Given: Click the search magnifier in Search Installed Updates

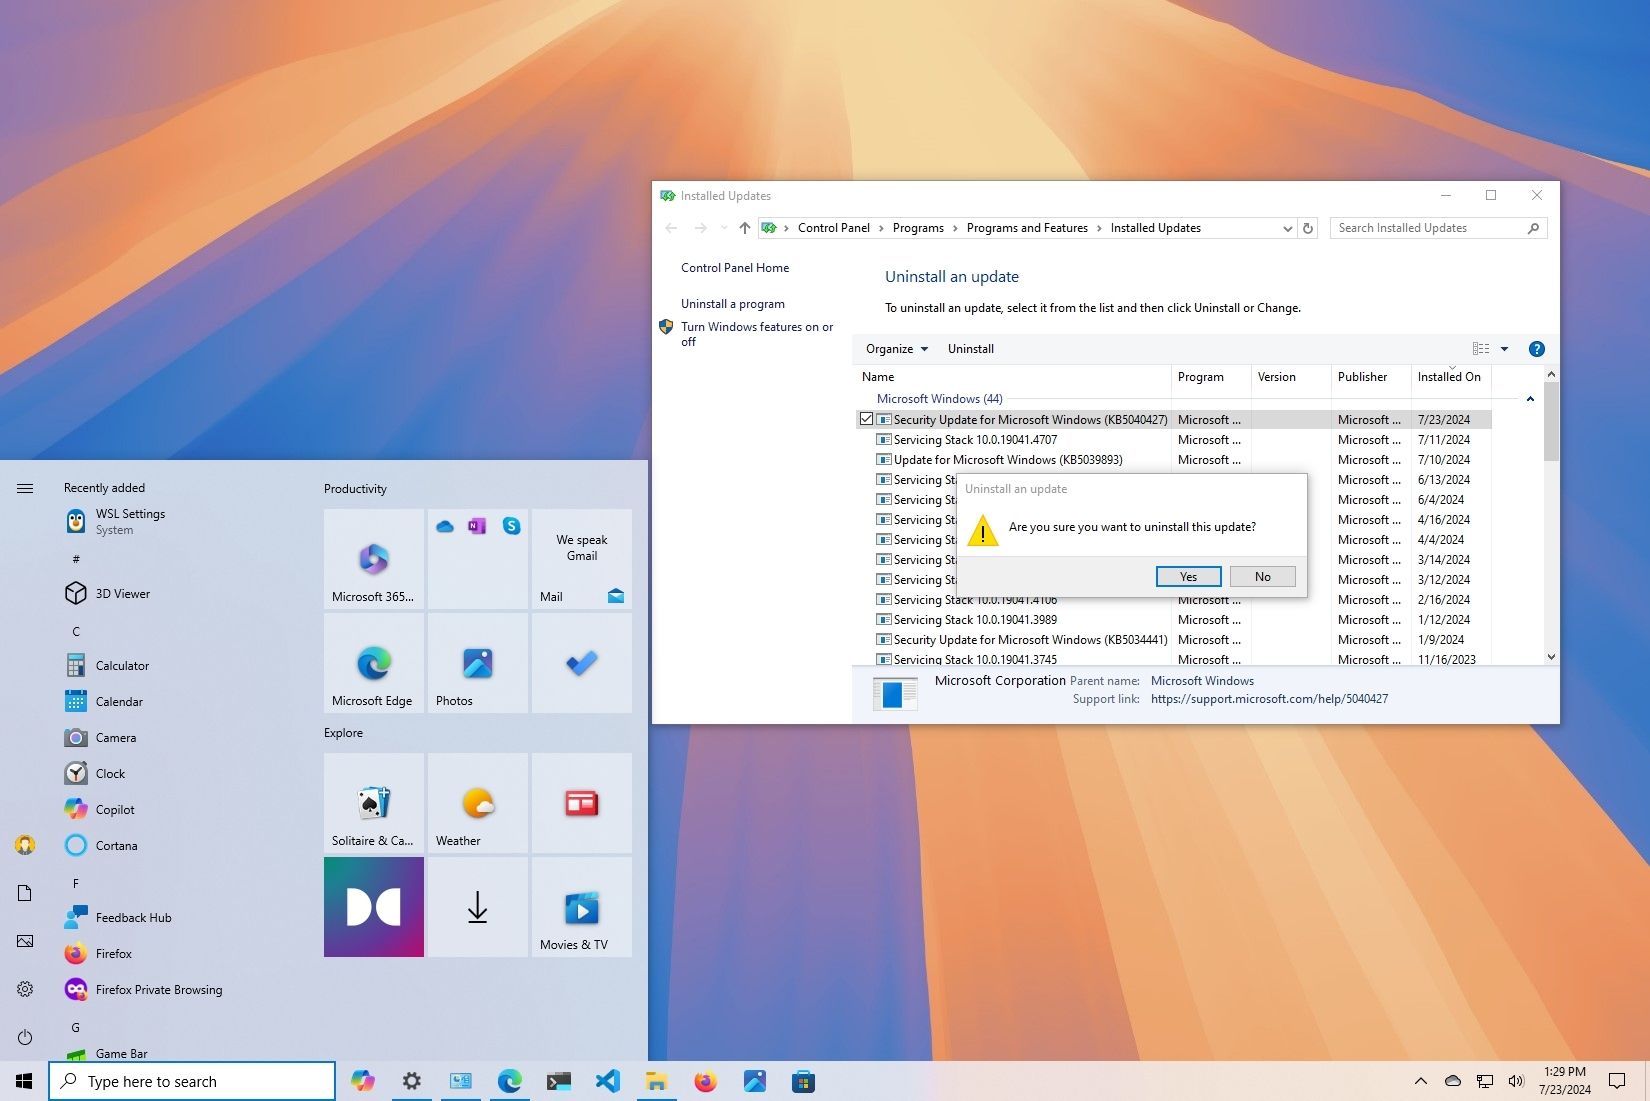Looking at the screenshot, I should coord(1533,228).
